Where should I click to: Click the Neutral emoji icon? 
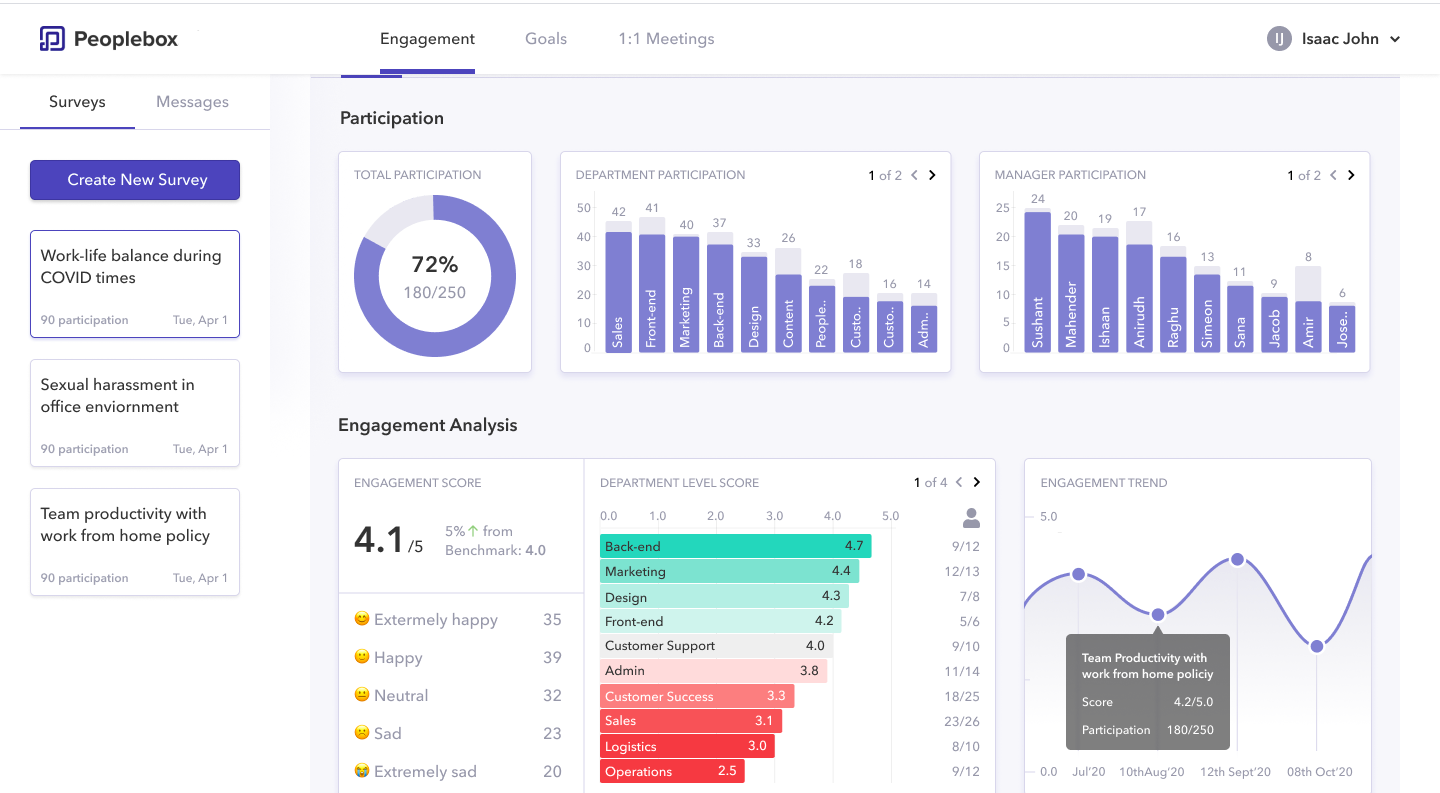point(362,695)
